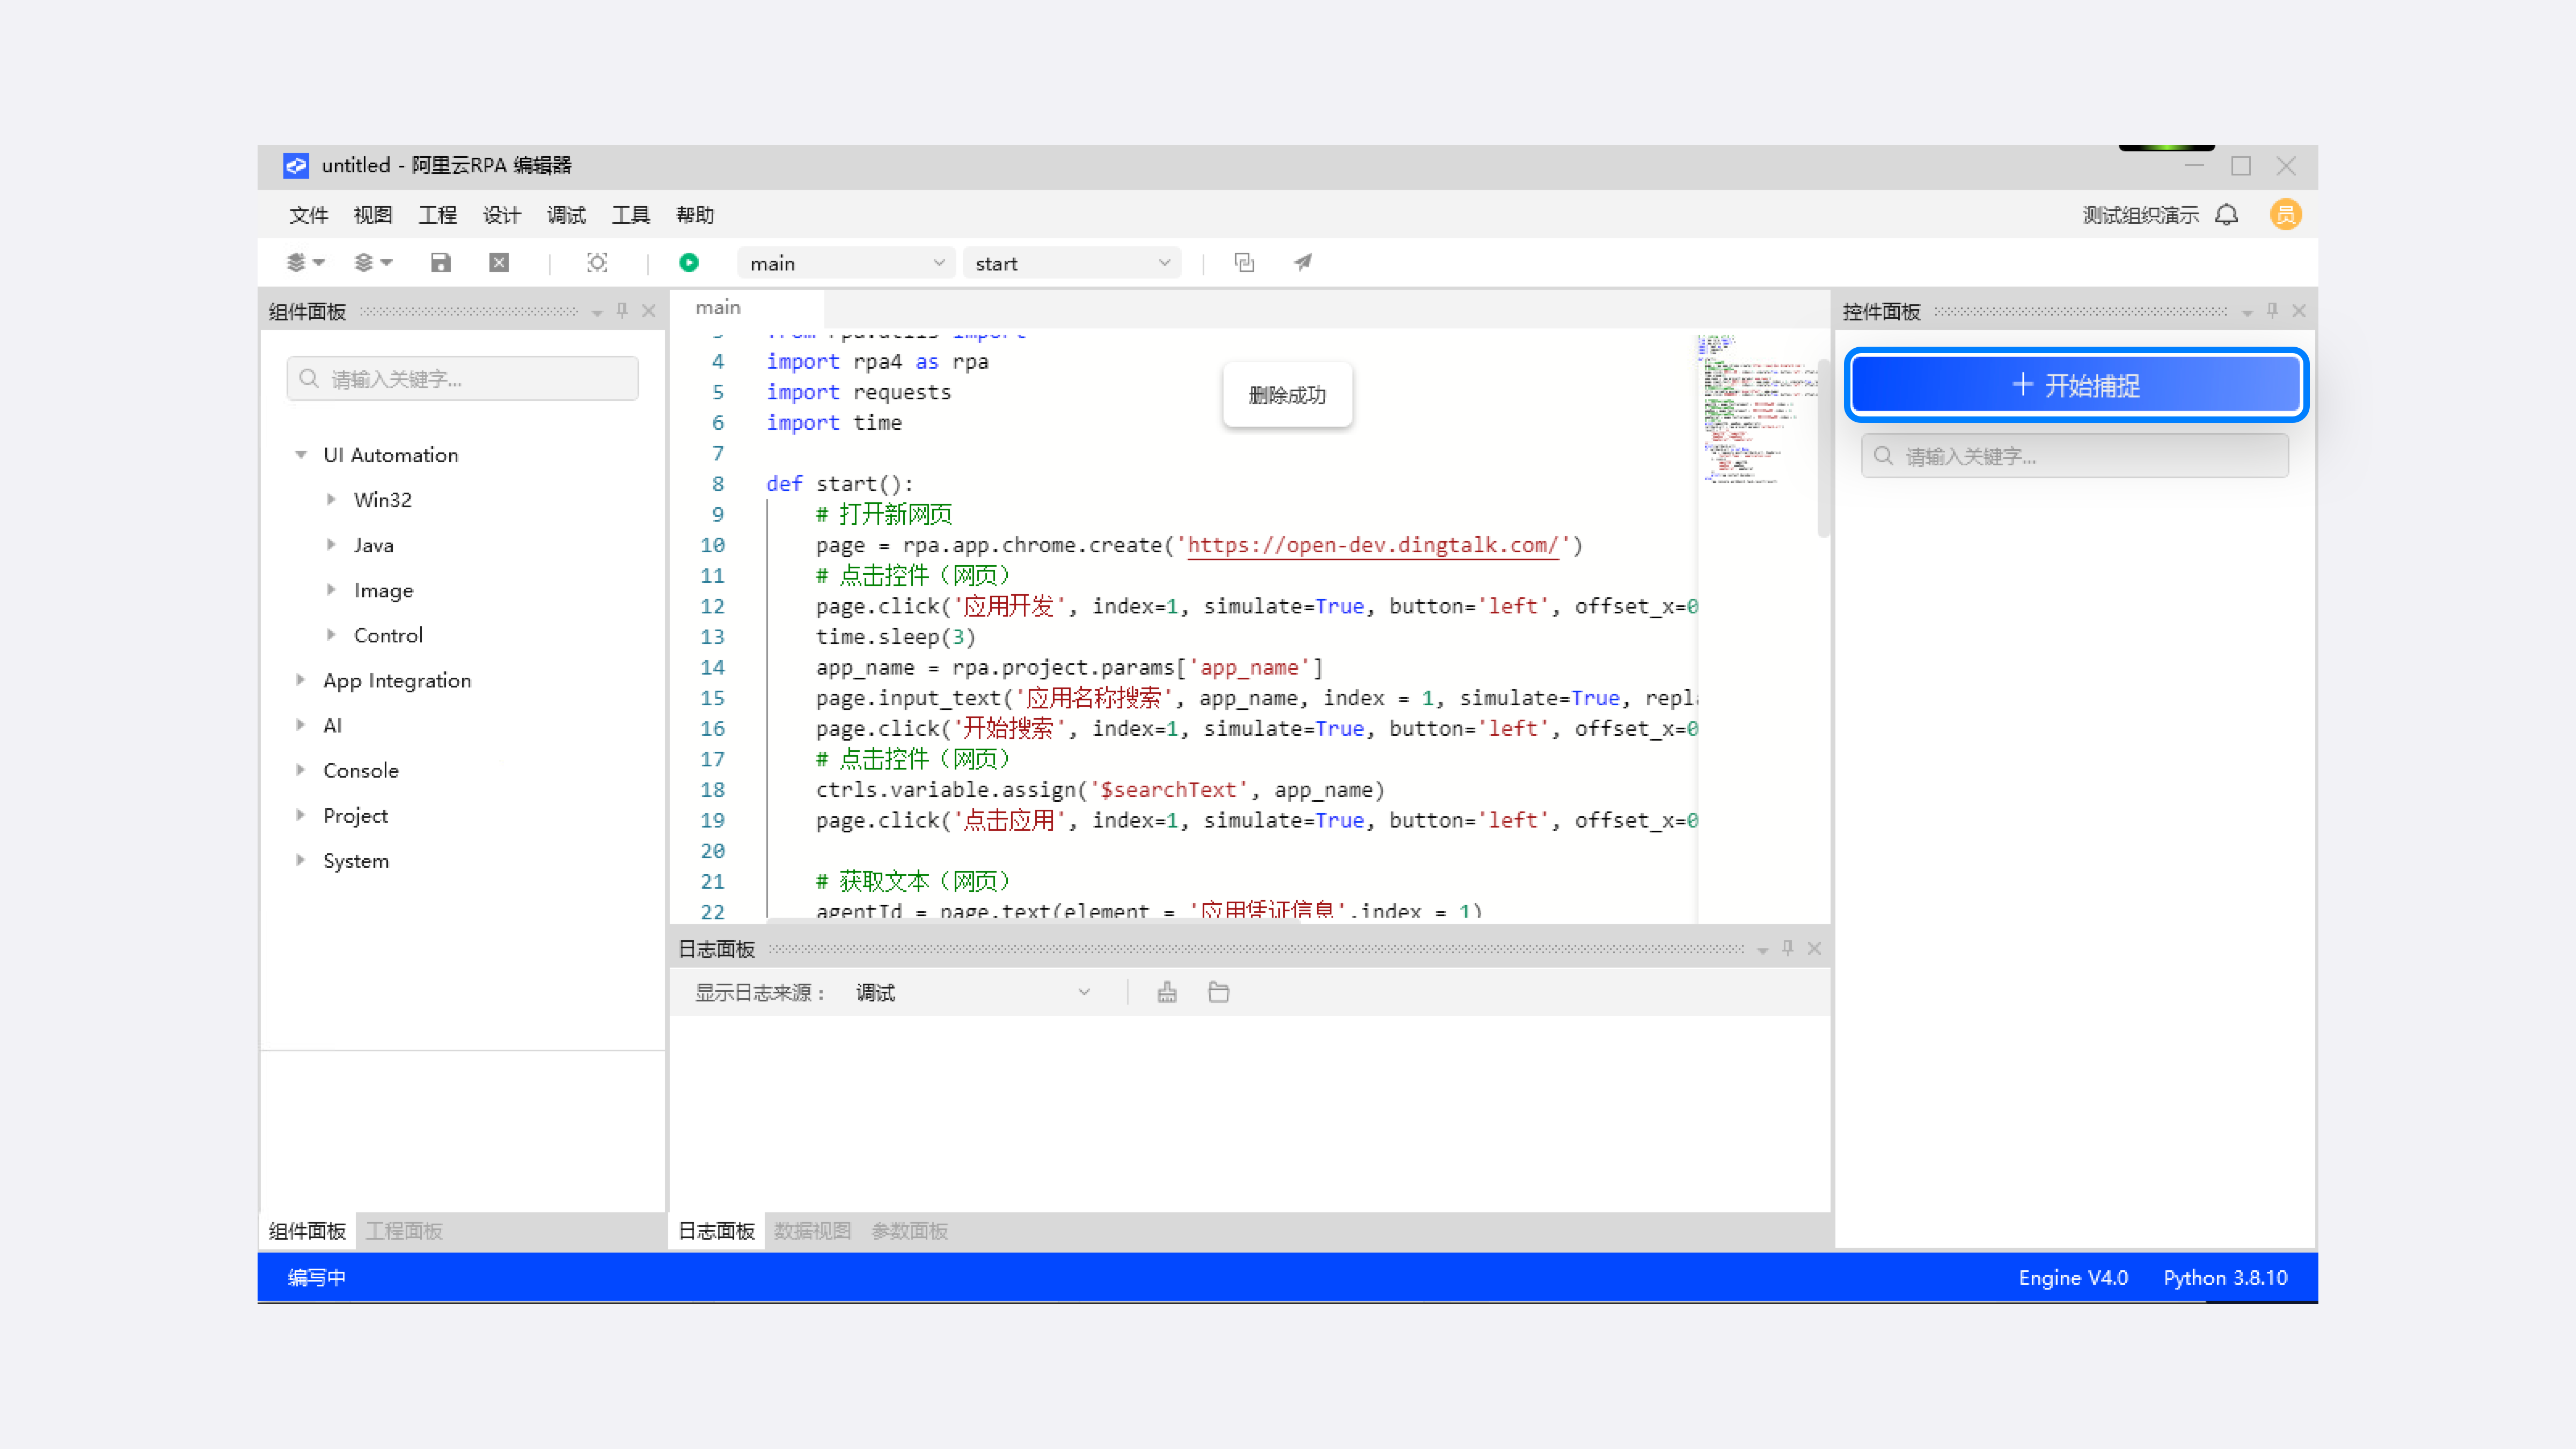Open the 帮助 menu
Image resolution: width=2576 pixels, height=1449 pixels.
695,215
